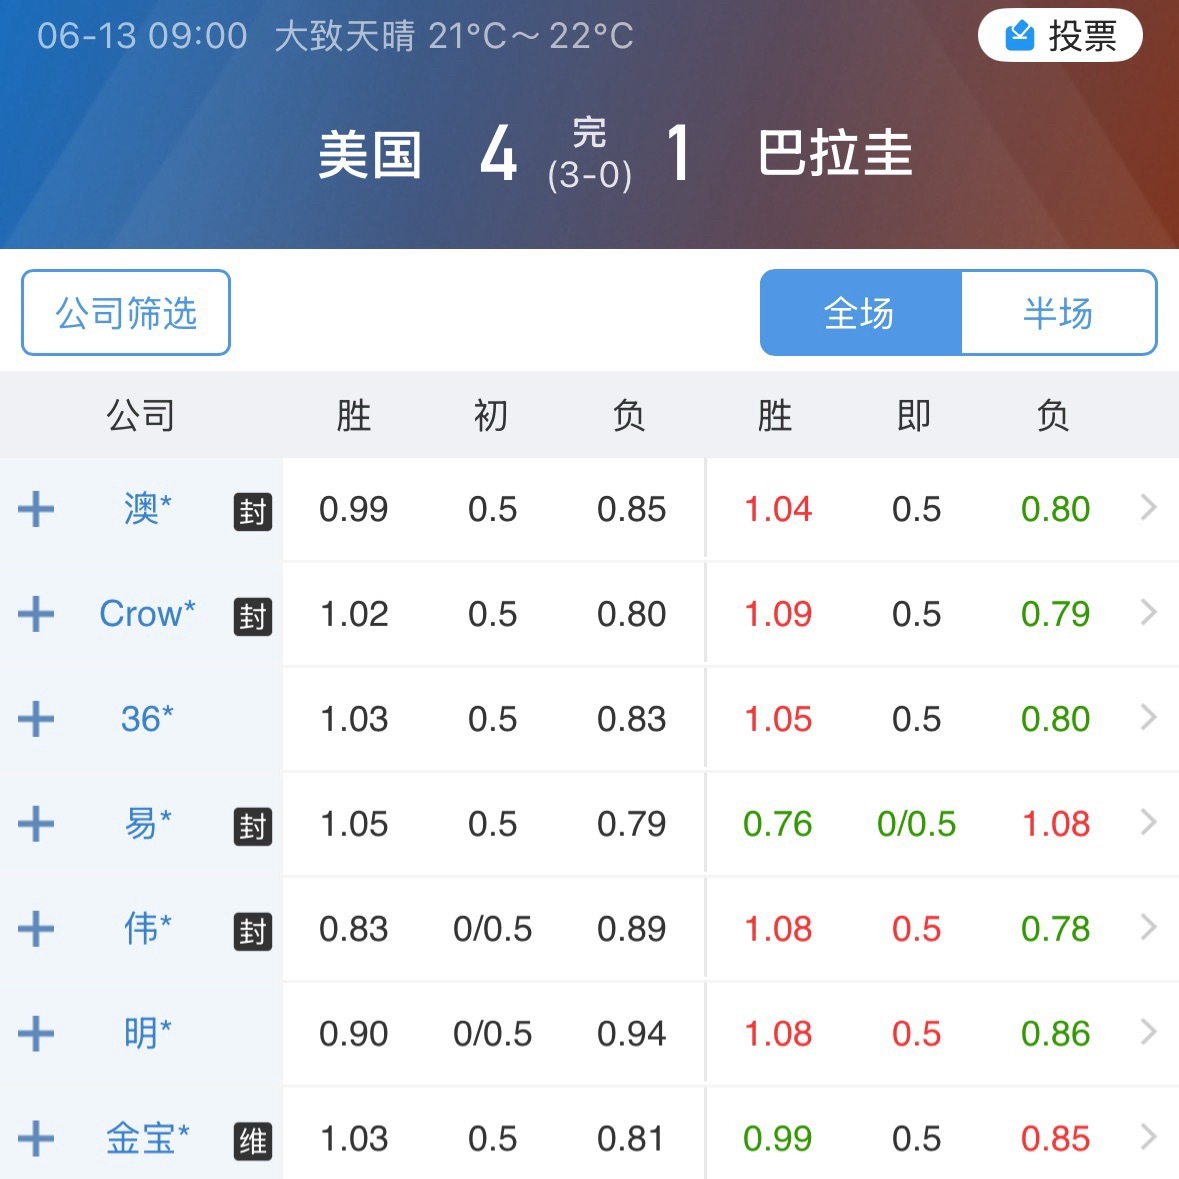Tap Crow* initial win odds 1.02
The image size is (1179, 1179).
(353, 614)
